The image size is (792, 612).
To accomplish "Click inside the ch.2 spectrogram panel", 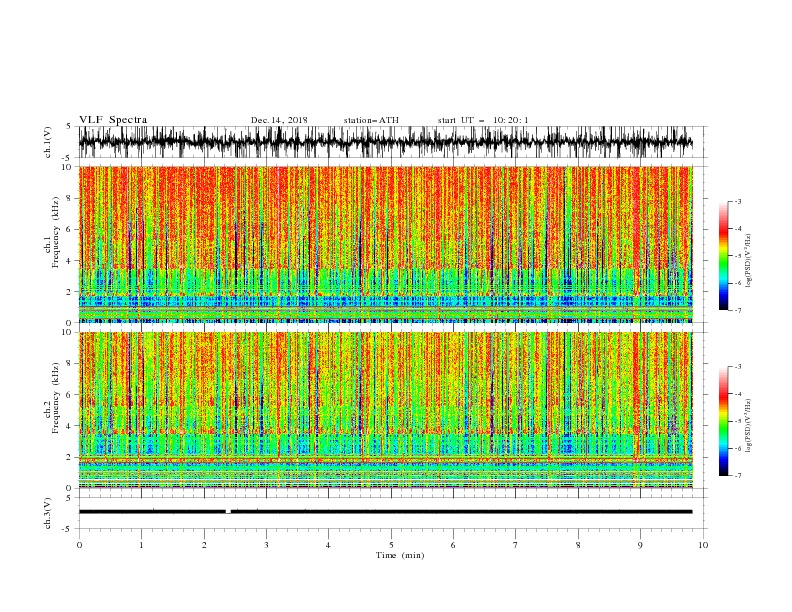I will point(385,410).
